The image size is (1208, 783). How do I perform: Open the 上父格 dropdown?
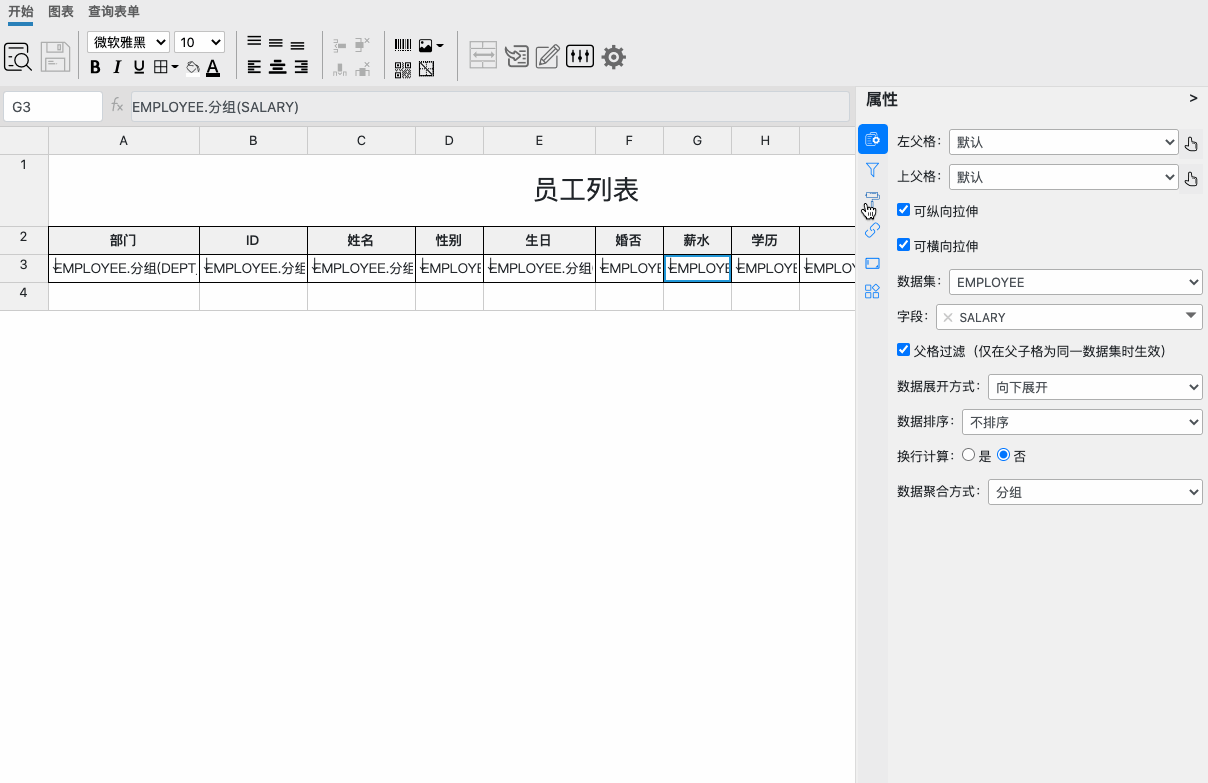(1064, 177)
